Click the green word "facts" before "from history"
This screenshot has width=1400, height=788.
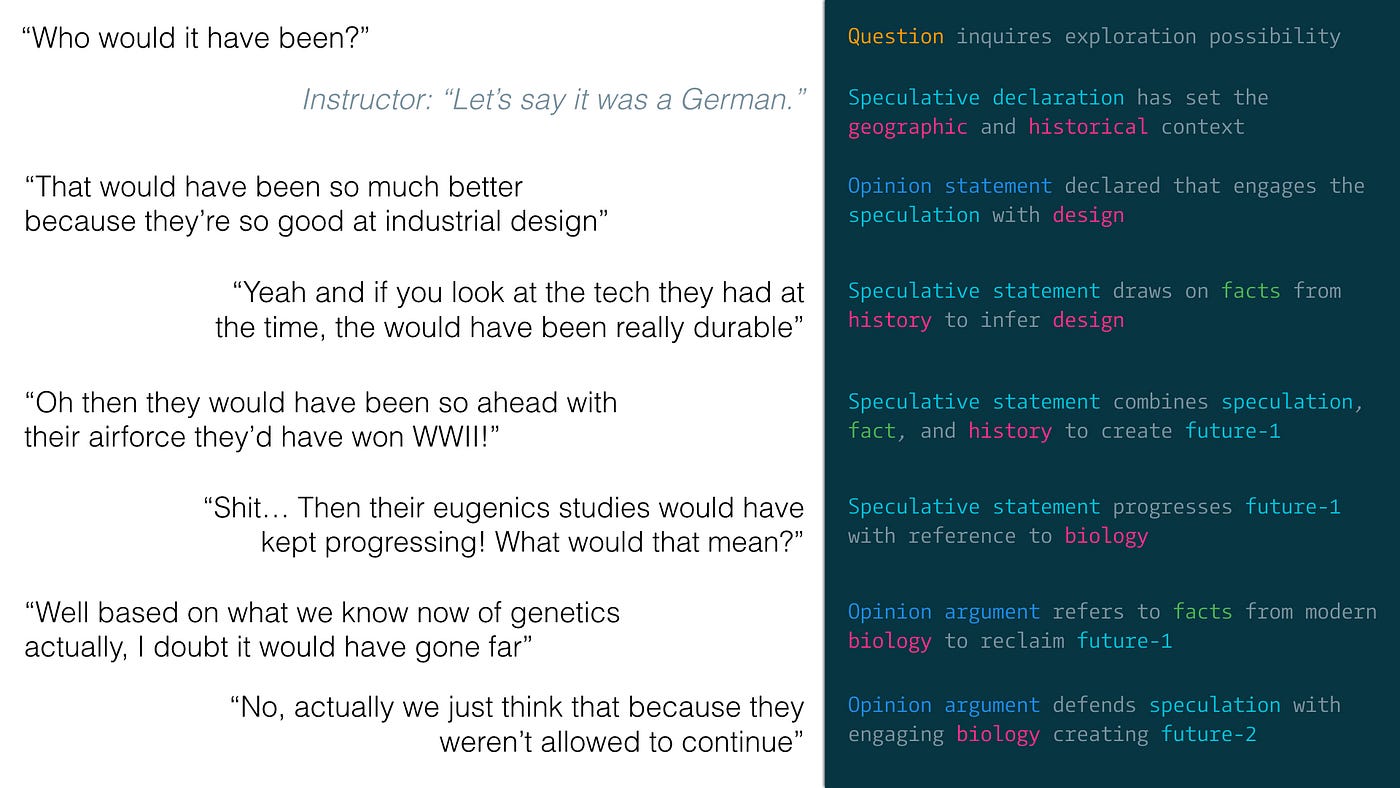(1250, 291)
